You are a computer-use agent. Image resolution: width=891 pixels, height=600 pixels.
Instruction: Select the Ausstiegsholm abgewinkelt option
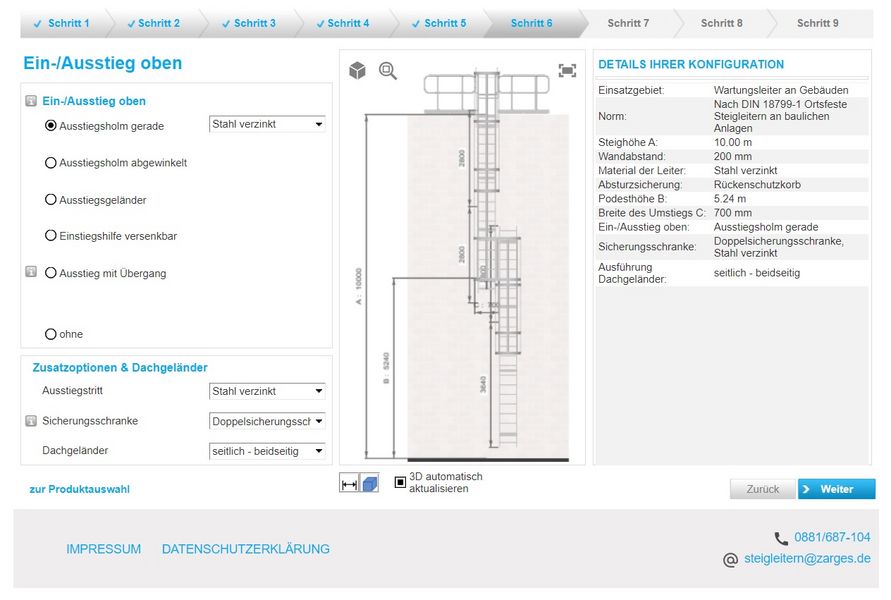coord(50,163)
